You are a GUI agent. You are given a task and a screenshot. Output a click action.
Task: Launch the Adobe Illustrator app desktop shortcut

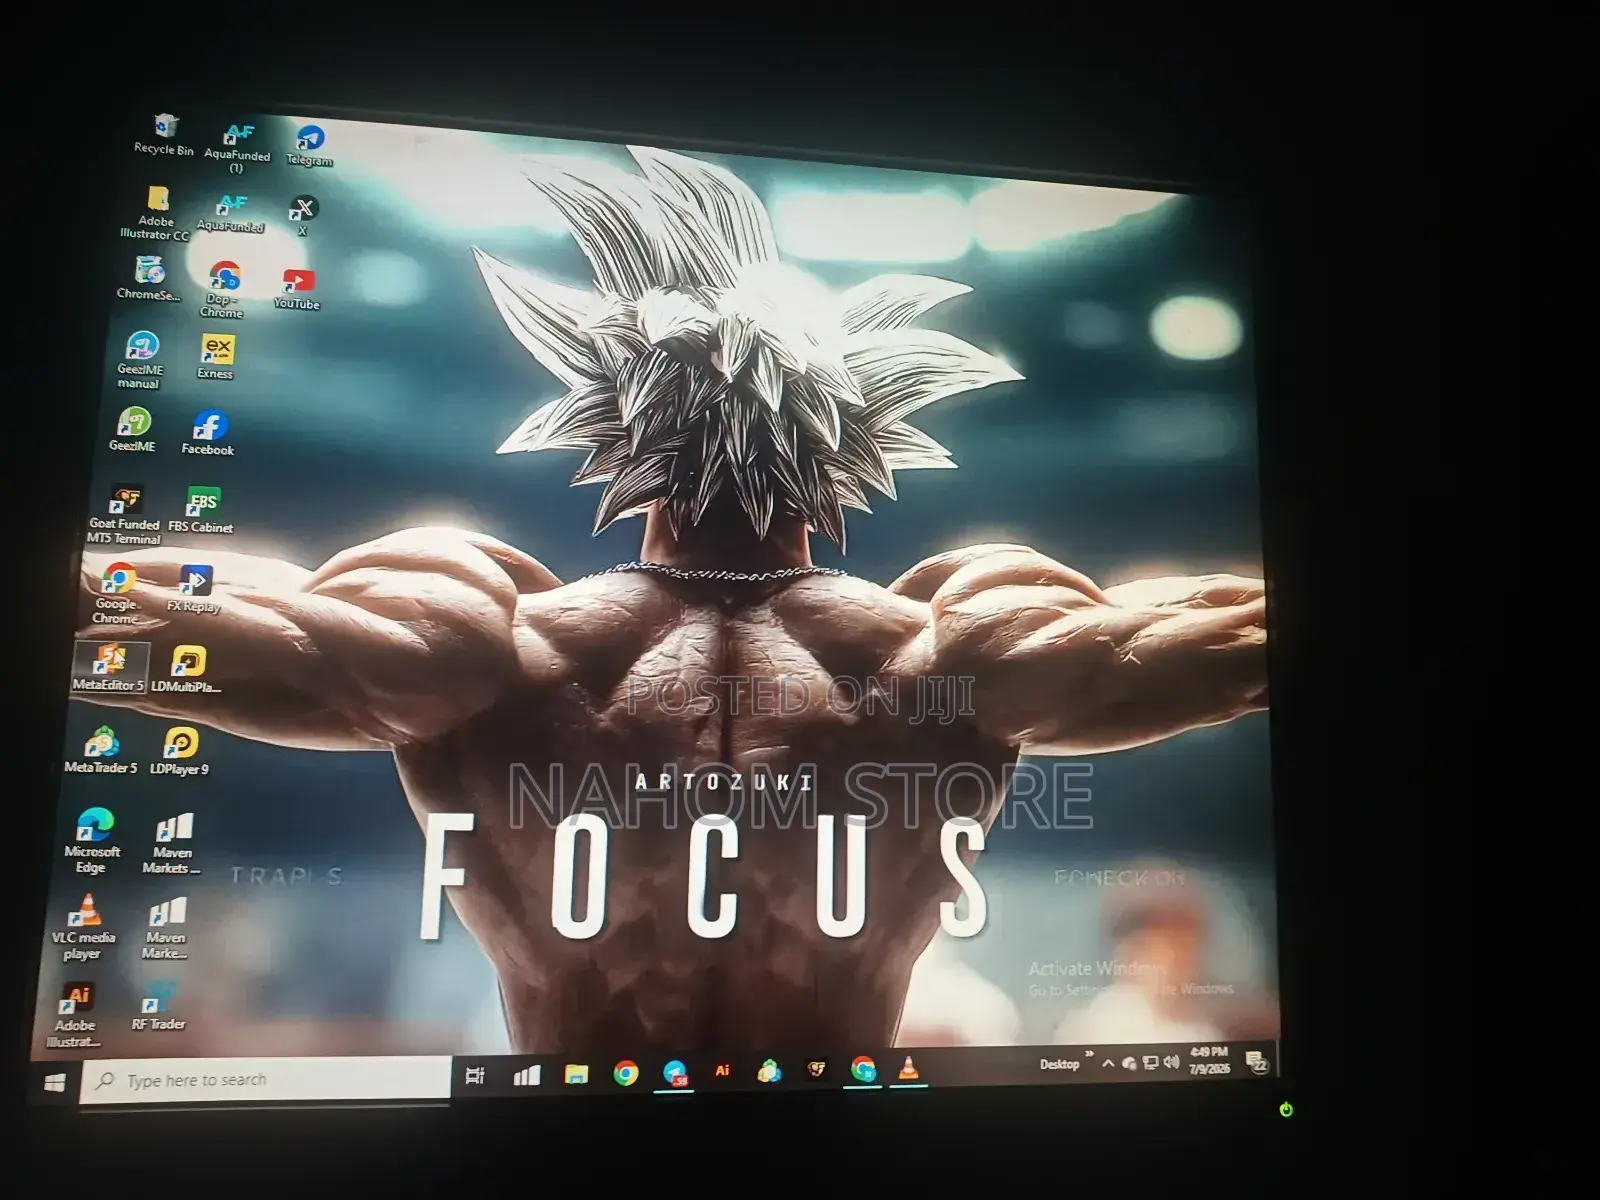point(76,1016)
